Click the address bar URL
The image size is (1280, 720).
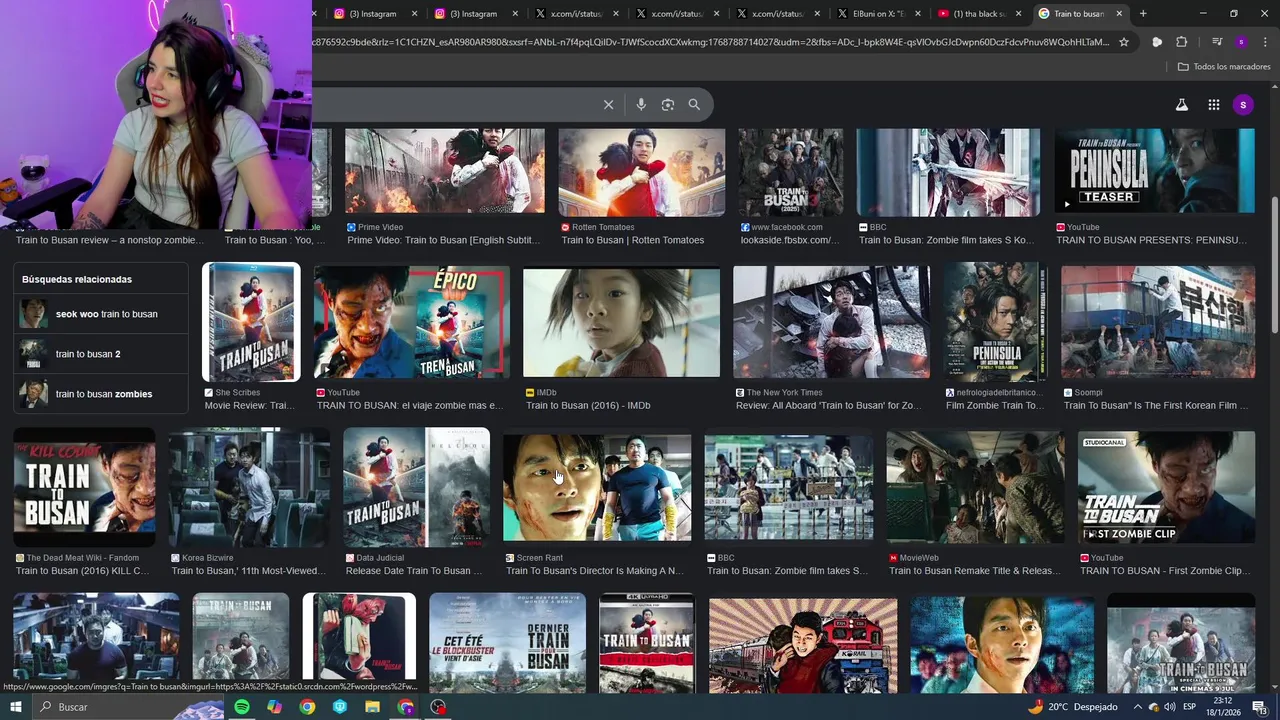(x=710, y=42)
